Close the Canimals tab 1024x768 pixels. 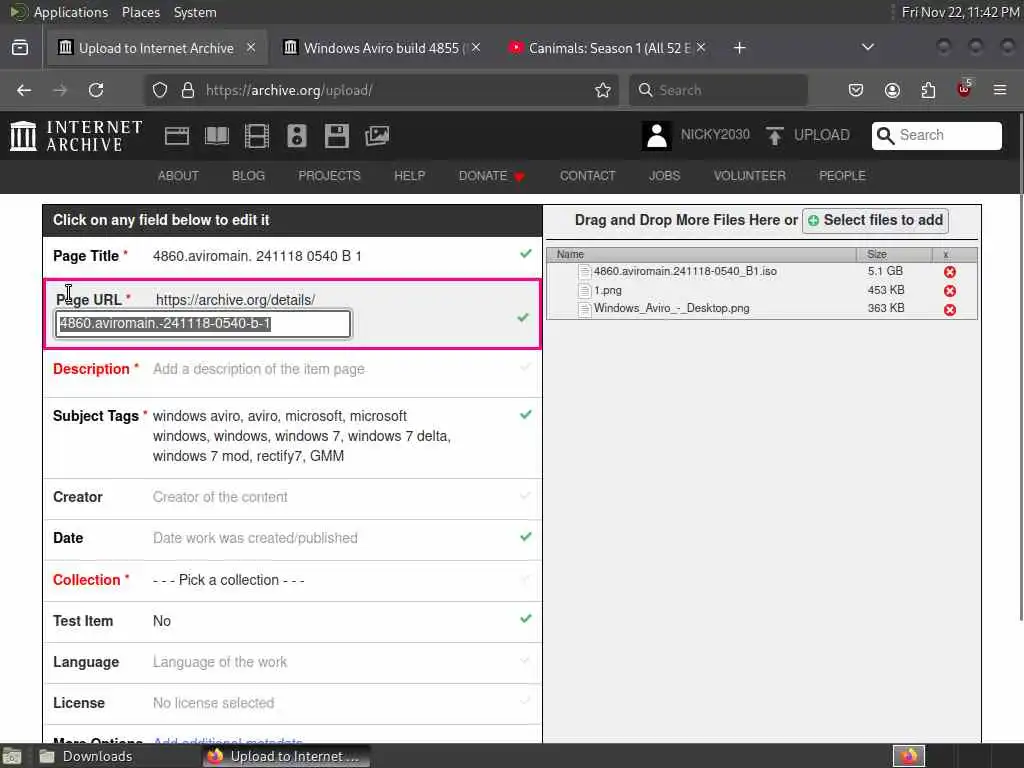pos(701,47)
